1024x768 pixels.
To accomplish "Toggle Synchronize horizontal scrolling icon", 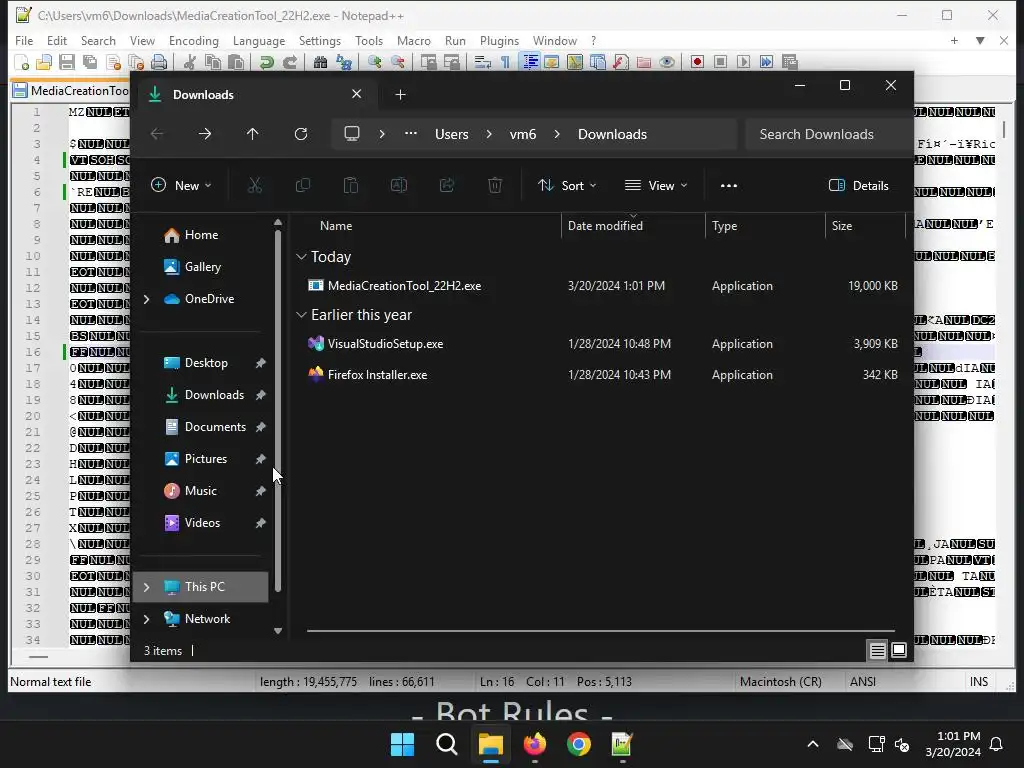I will (x=451, y=62).
